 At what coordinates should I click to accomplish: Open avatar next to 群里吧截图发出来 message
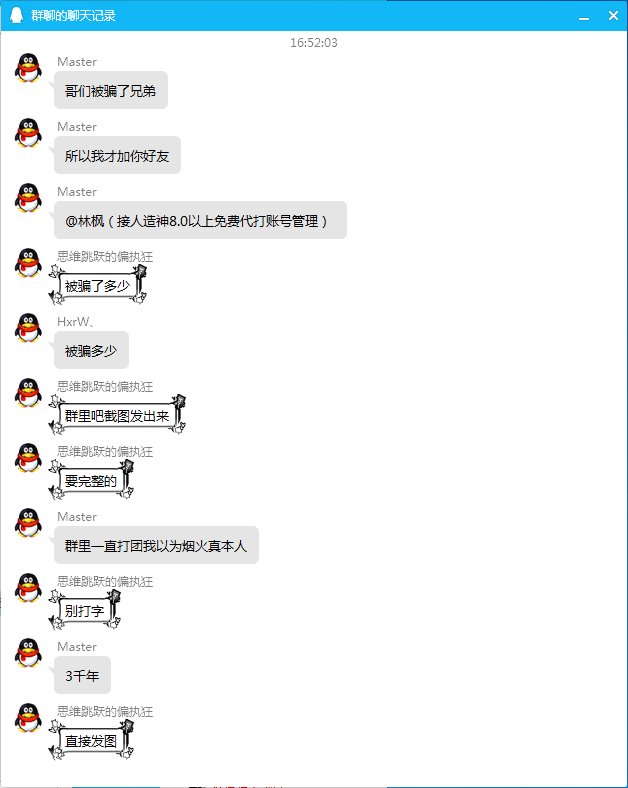29,392
